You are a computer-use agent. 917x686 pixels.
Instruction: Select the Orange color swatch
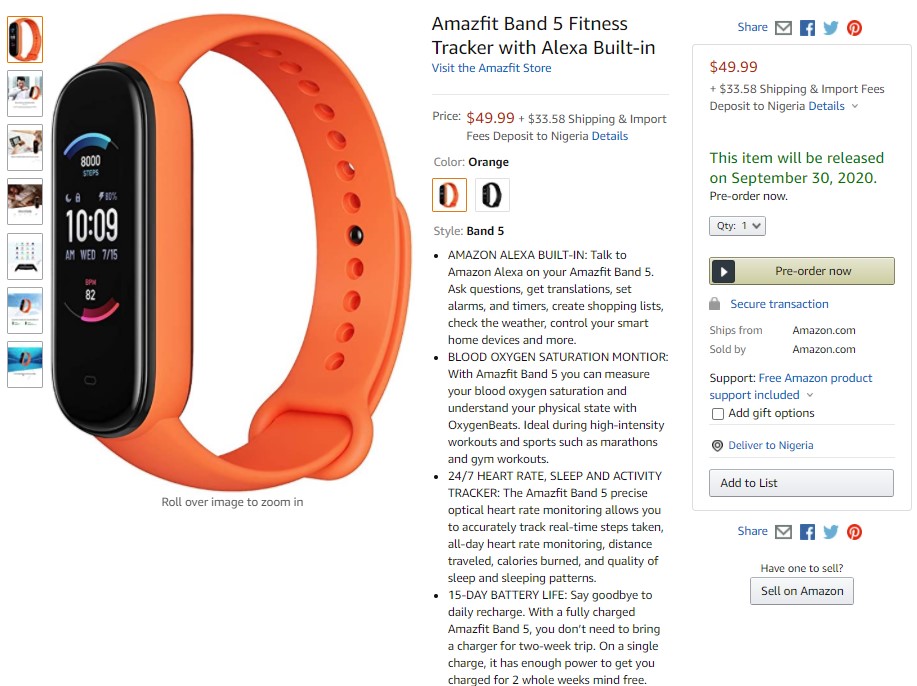tap(449, 195)
